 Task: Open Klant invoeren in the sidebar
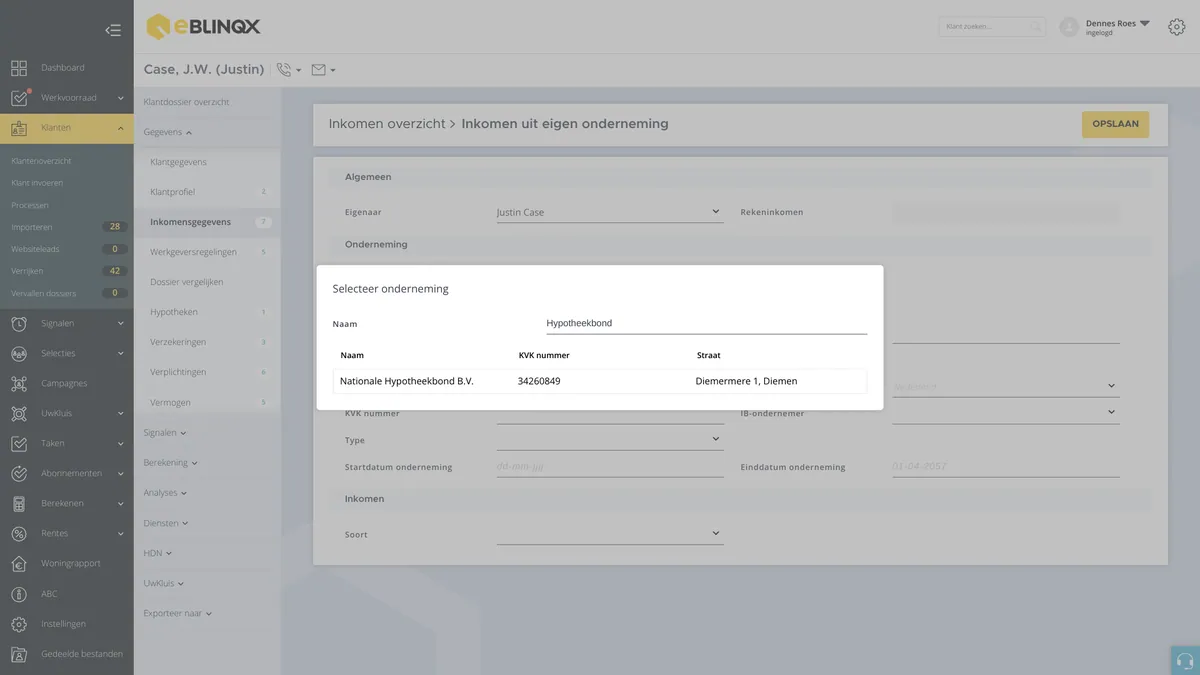pos(37,183)
